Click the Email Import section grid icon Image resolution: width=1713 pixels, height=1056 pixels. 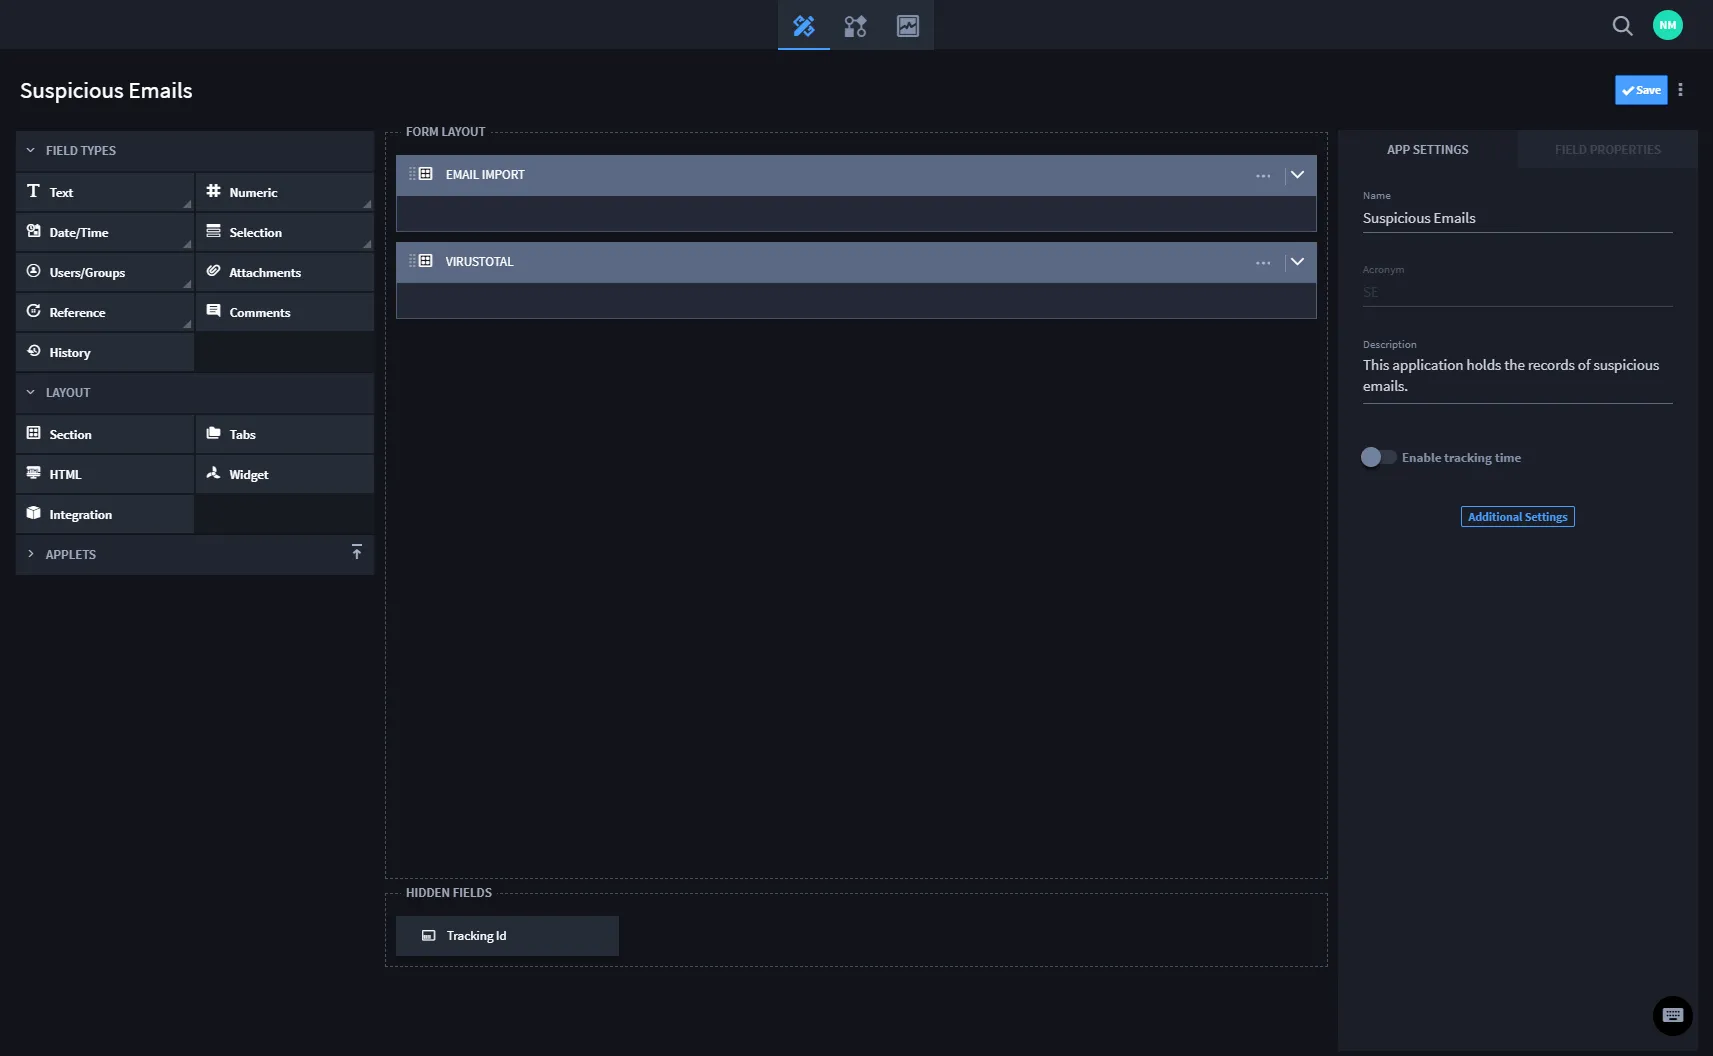tap(425, 174)
